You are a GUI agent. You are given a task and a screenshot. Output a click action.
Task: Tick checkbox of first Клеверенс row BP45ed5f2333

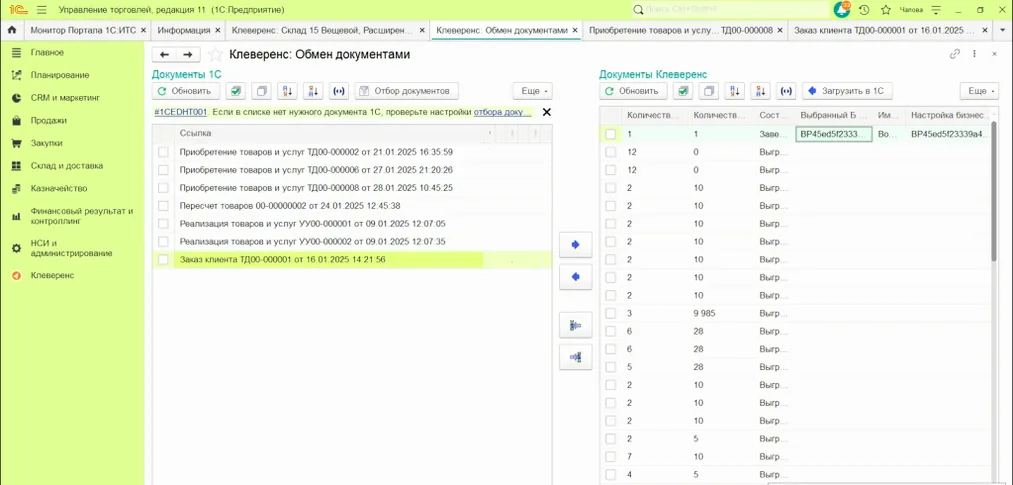tap(611, 134)
